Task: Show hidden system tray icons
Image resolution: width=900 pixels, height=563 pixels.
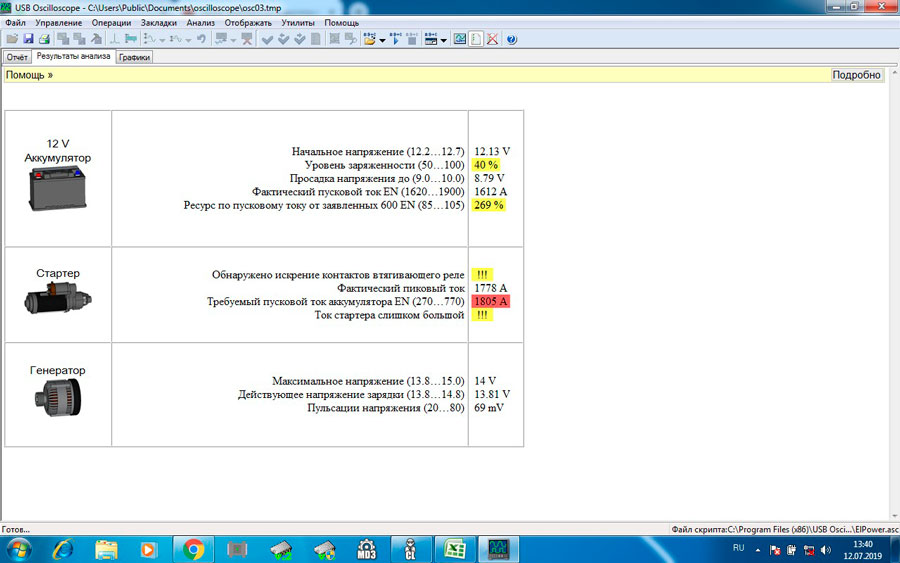Action: (759, 549)
